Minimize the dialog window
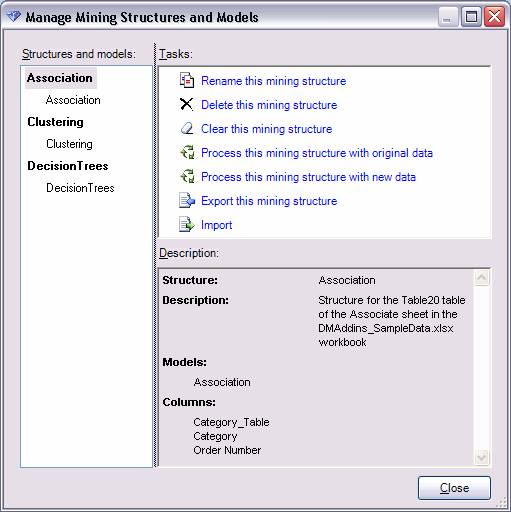Image resolution: width=511 pixels, height=512 pixels. click(447, 17)
